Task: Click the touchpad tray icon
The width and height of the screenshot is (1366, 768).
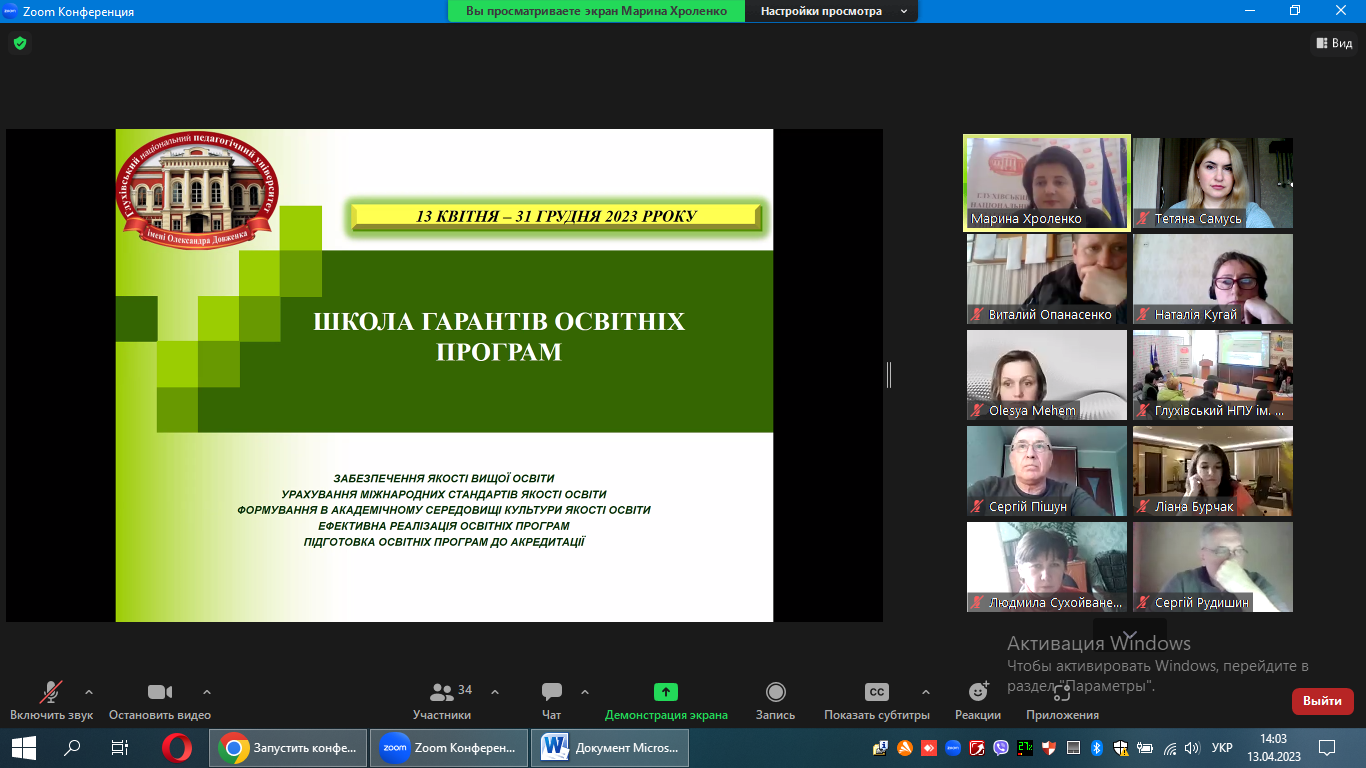Action: click(x=1073, y=747)
